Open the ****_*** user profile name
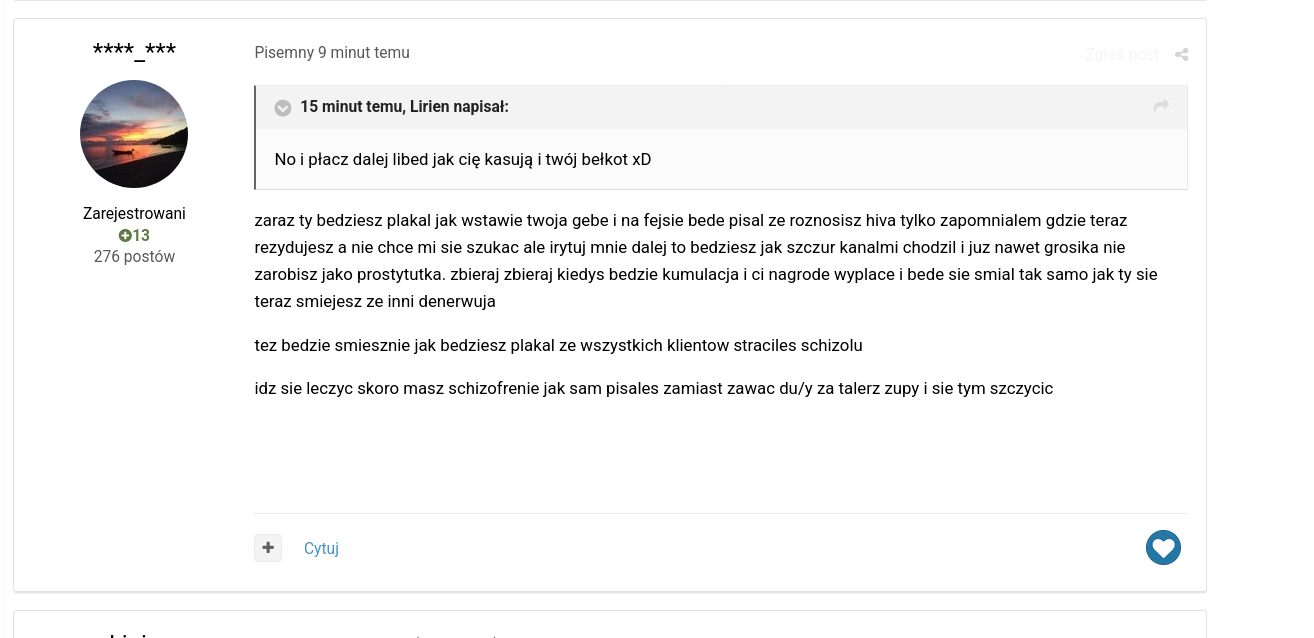 (134, 51)
